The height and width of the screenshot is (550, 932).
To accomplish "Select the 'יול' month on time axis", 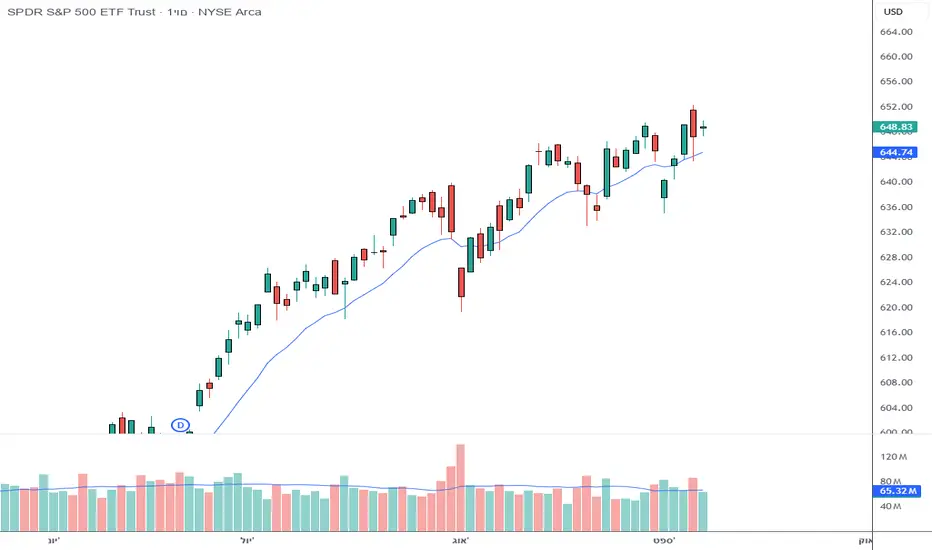I will (x=247, y=540).
